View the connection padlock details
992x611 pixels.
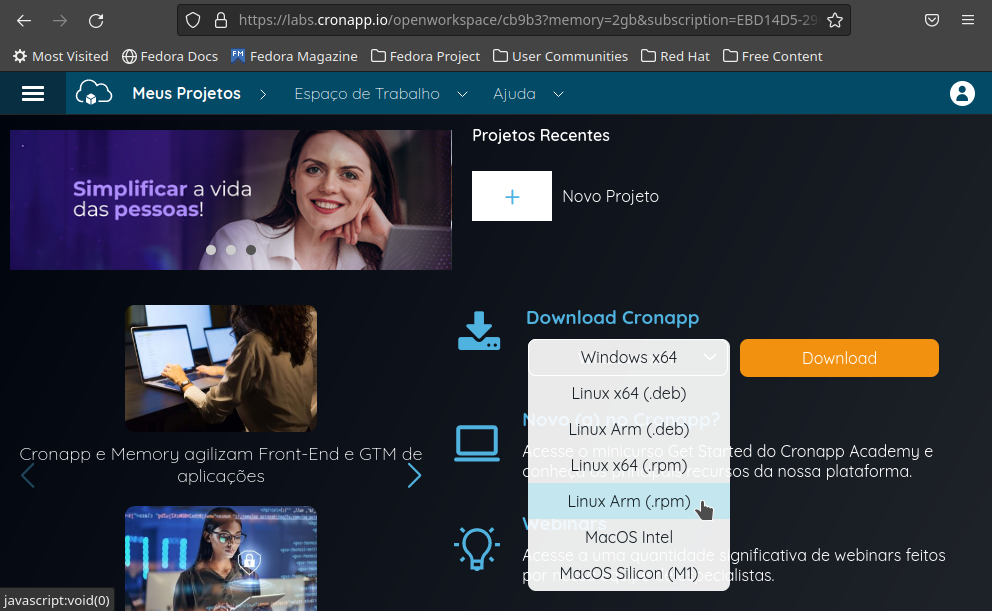(221, 21)
